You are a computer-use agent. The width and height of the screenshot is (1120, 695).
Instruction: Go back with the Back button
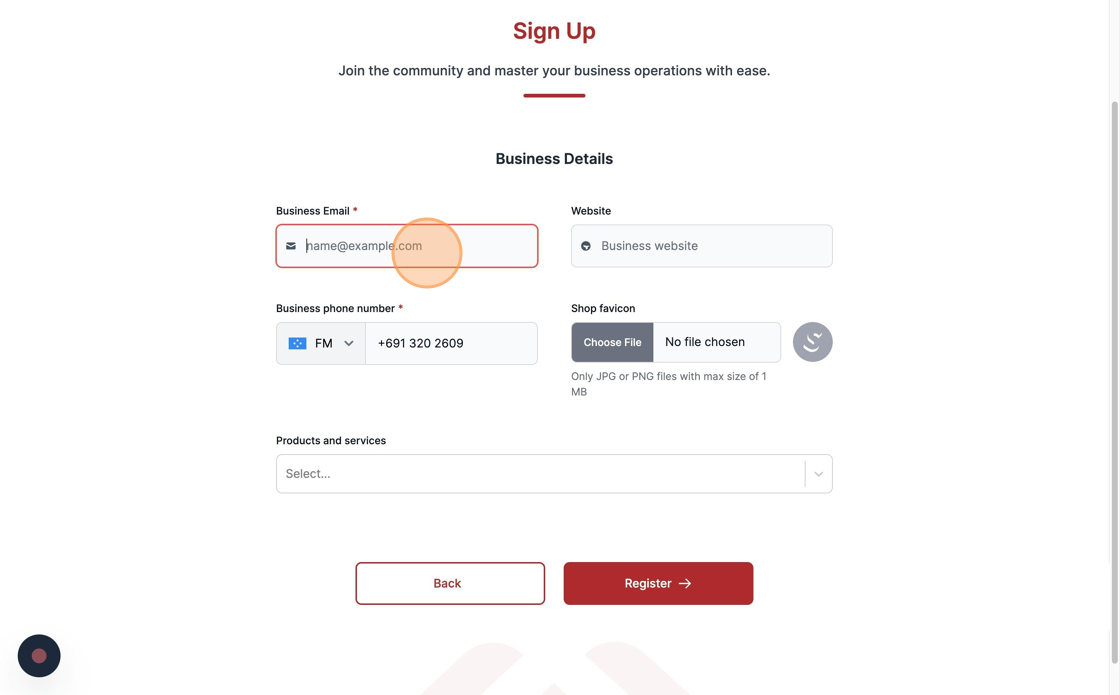pyautogui.click(x=450, y=584)
